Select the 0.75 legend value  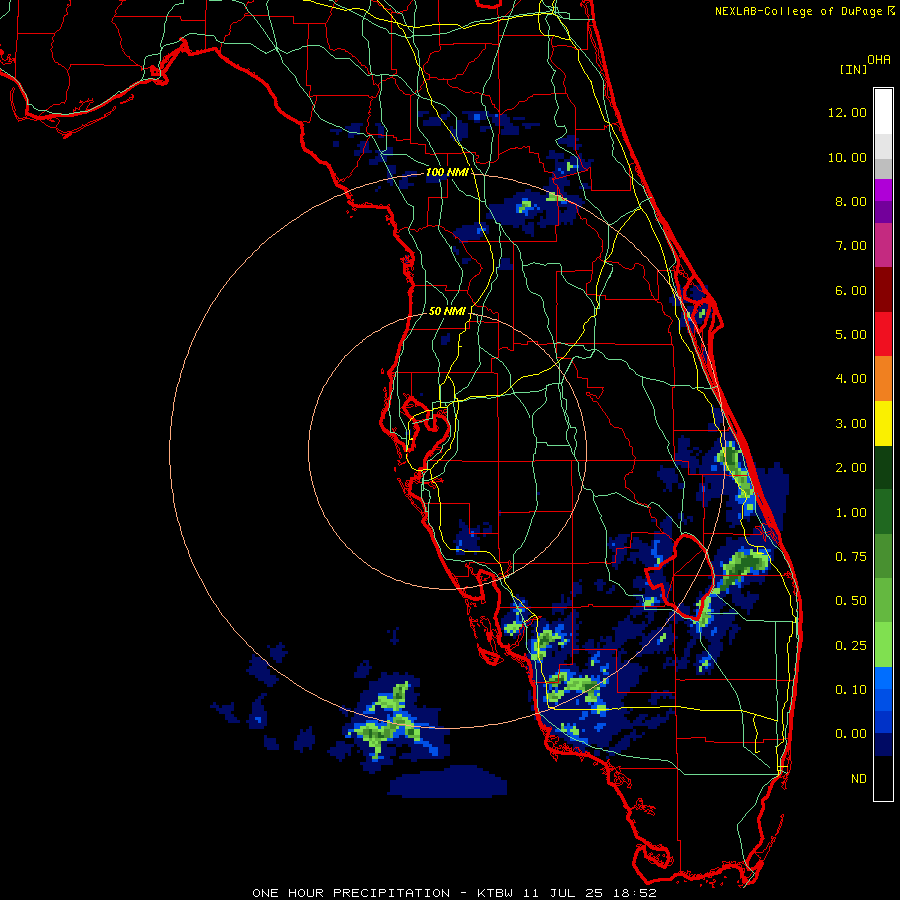[851, 557]
